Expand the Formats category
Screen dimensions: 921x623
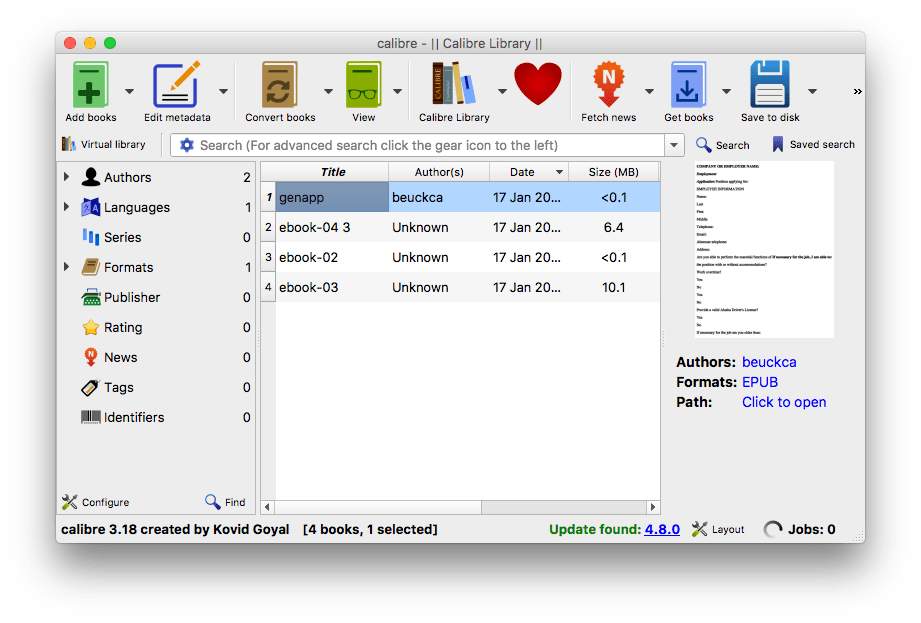pyautogui.click(x=66, y=267)
